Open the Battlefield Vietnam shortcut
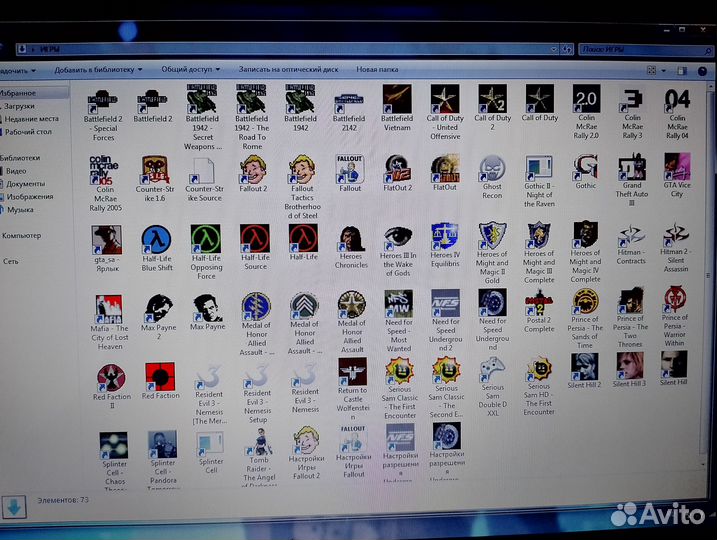This screenshot has width=717, height=540. (x=397, y=108)
